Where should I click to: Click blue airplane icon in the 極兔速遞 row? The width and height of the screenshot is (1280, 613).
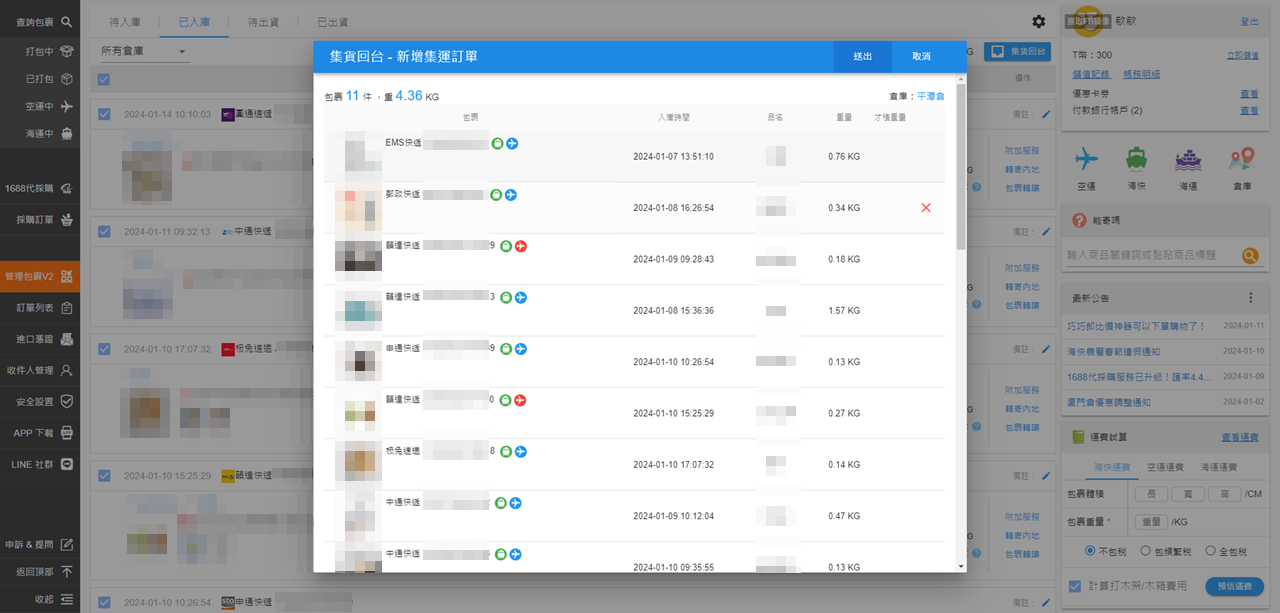pyautogui.click(x=520, y=452)
